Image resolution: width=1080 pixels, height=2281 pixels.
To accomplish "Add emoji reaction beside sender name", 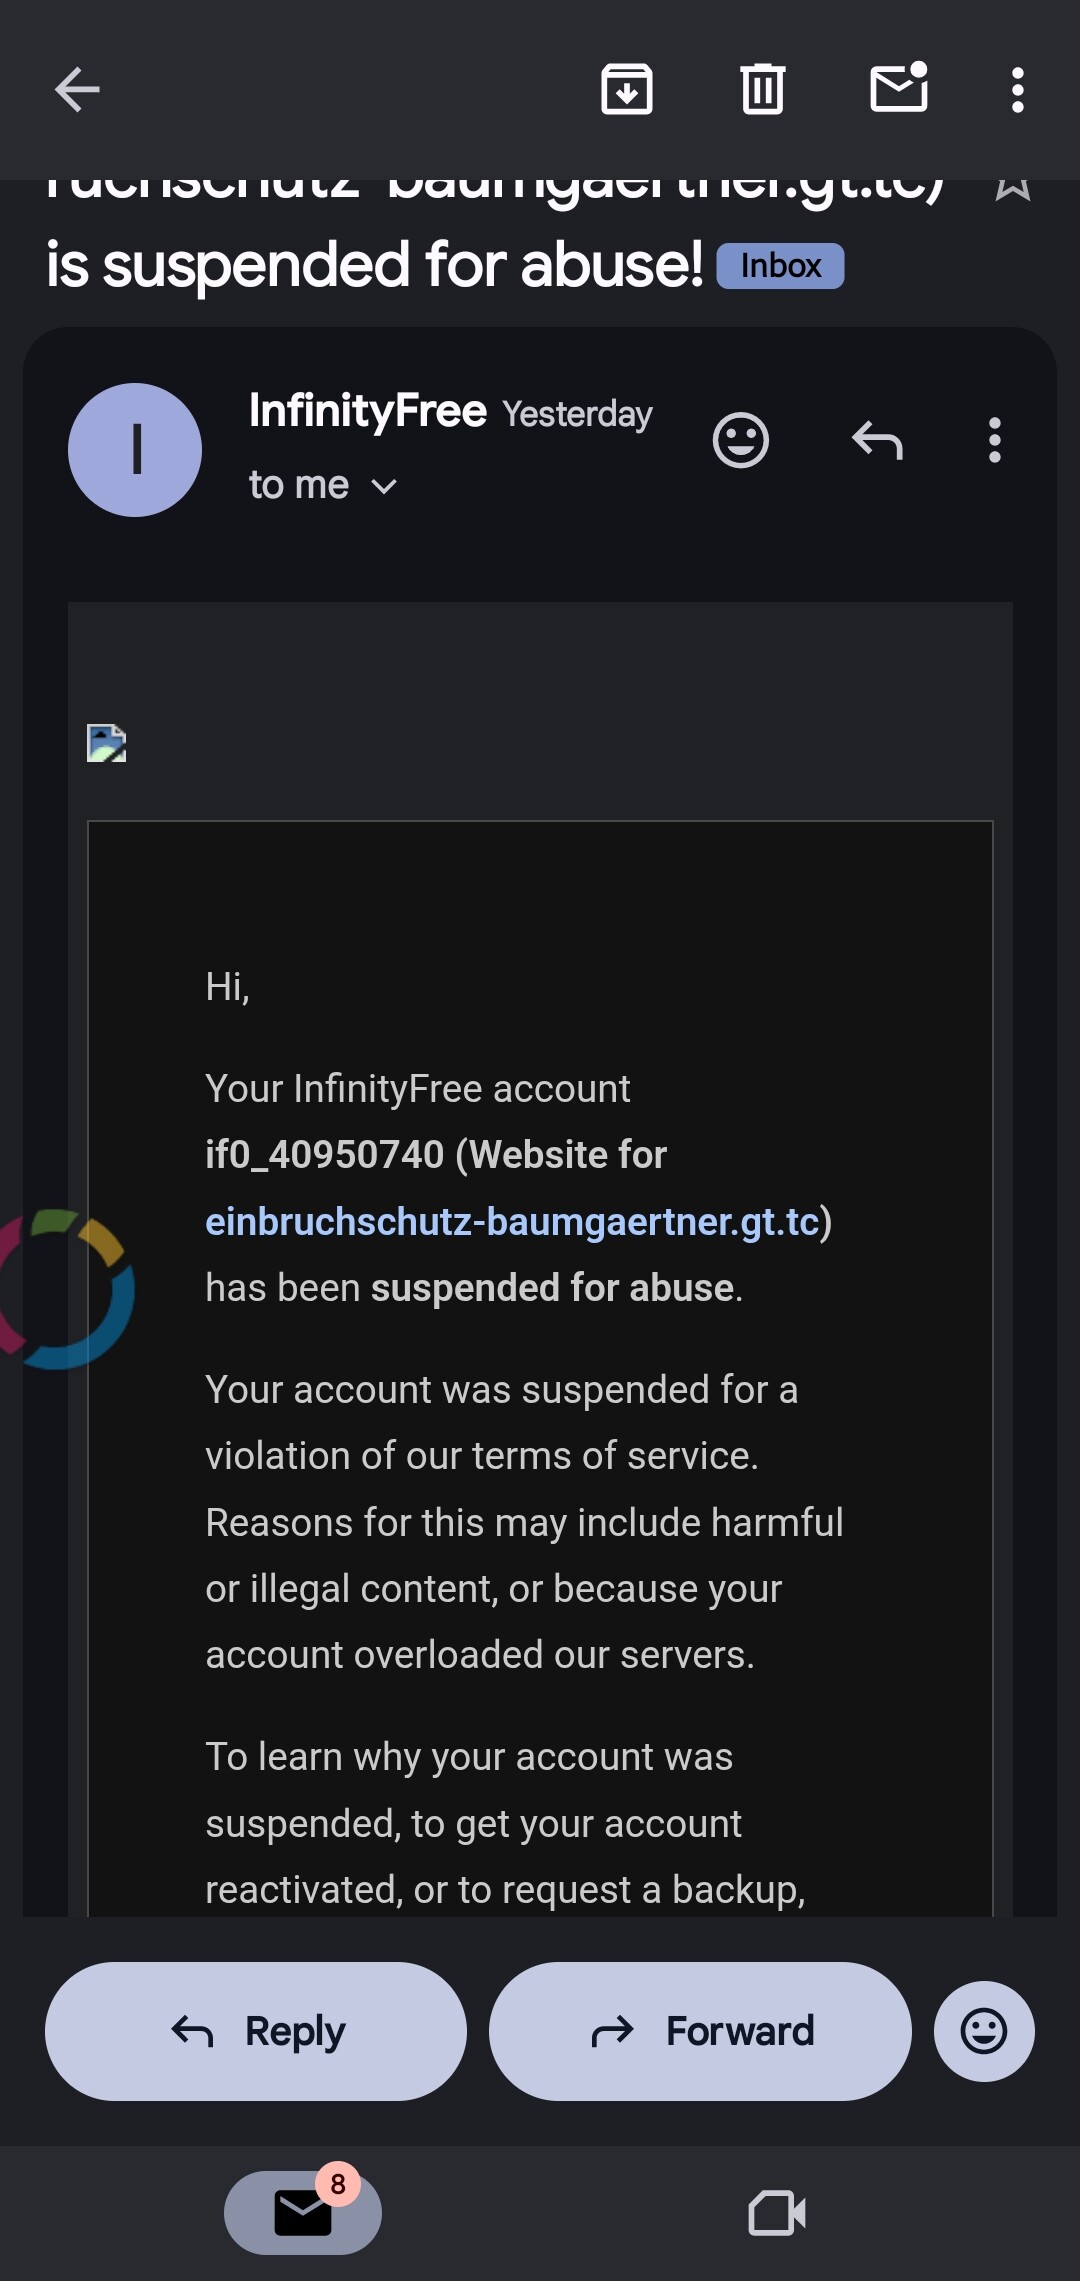I will [x=740, y=440].
